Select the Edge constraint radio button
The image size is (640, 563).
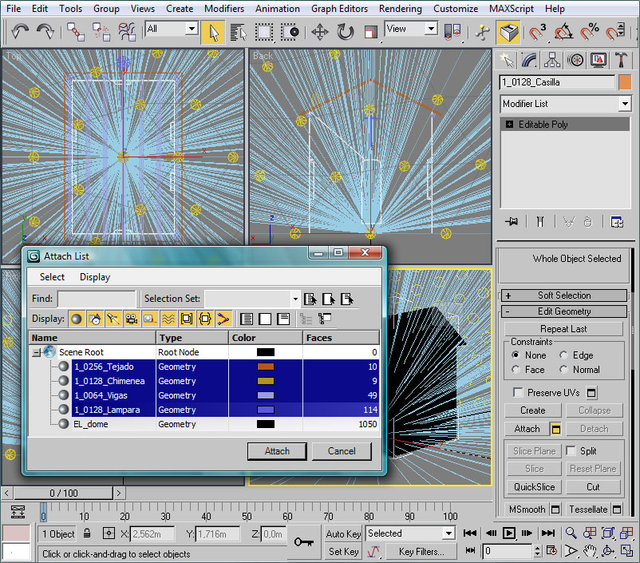564,355
